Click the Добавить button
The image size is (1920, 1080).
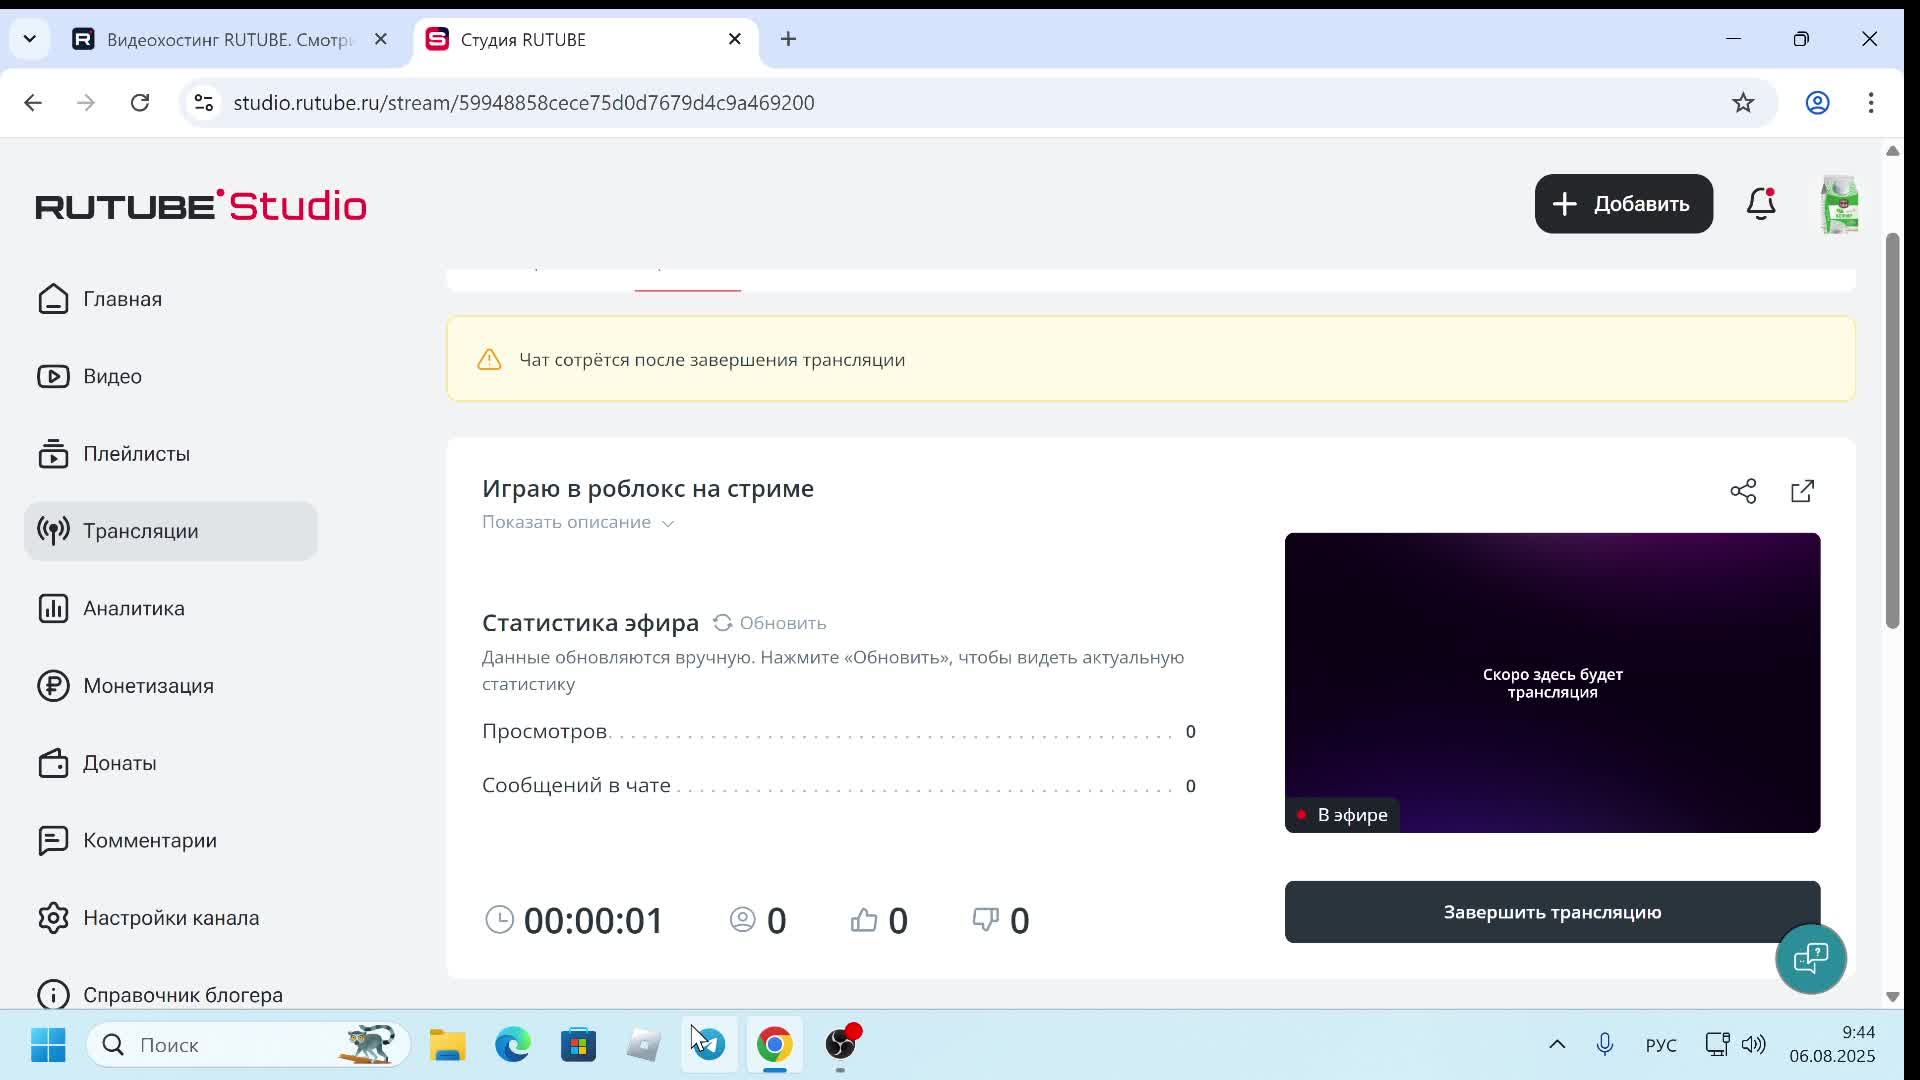pyautogui.click(x=1623, y=204)
